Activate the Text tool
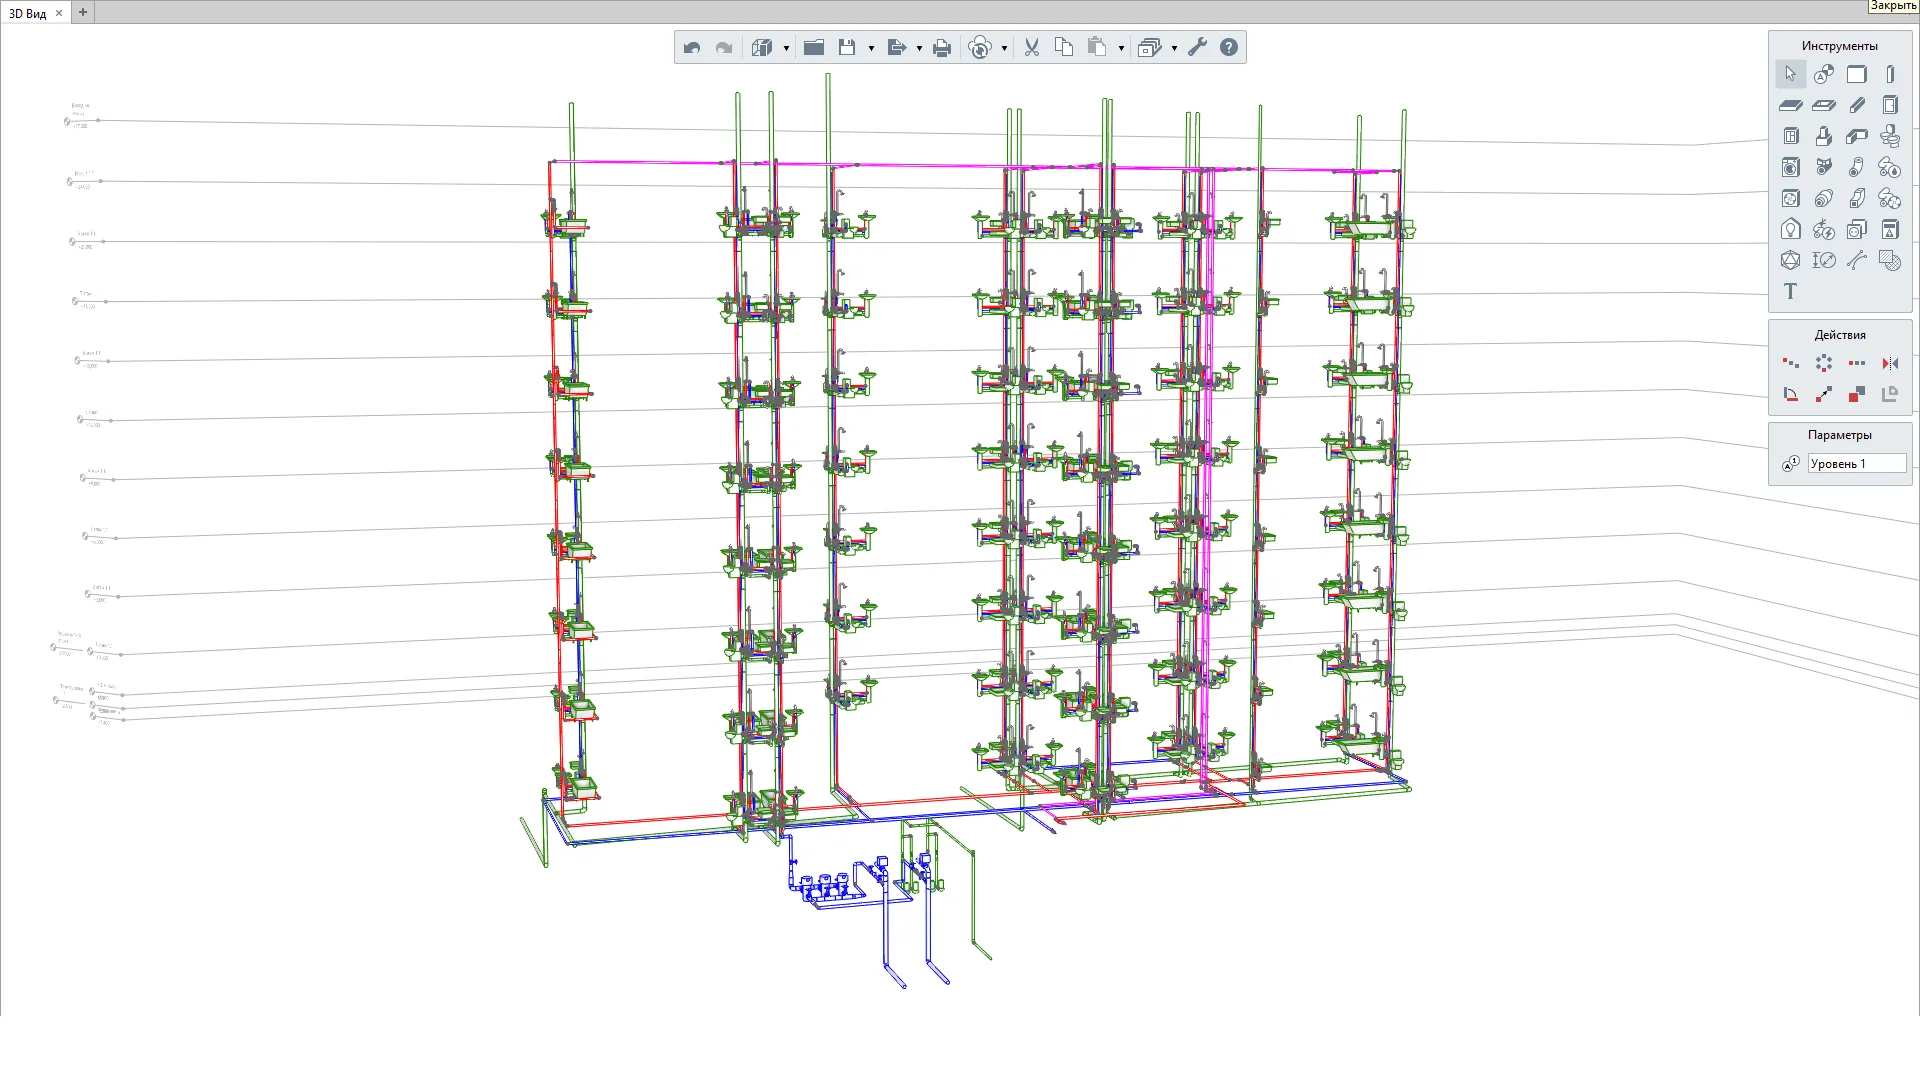 tap(1790, 291)
